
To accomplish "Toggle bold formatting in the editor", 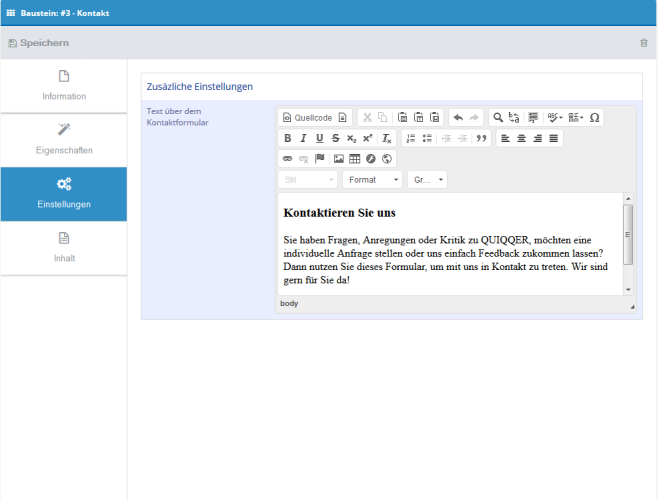I will coord(288,138).
